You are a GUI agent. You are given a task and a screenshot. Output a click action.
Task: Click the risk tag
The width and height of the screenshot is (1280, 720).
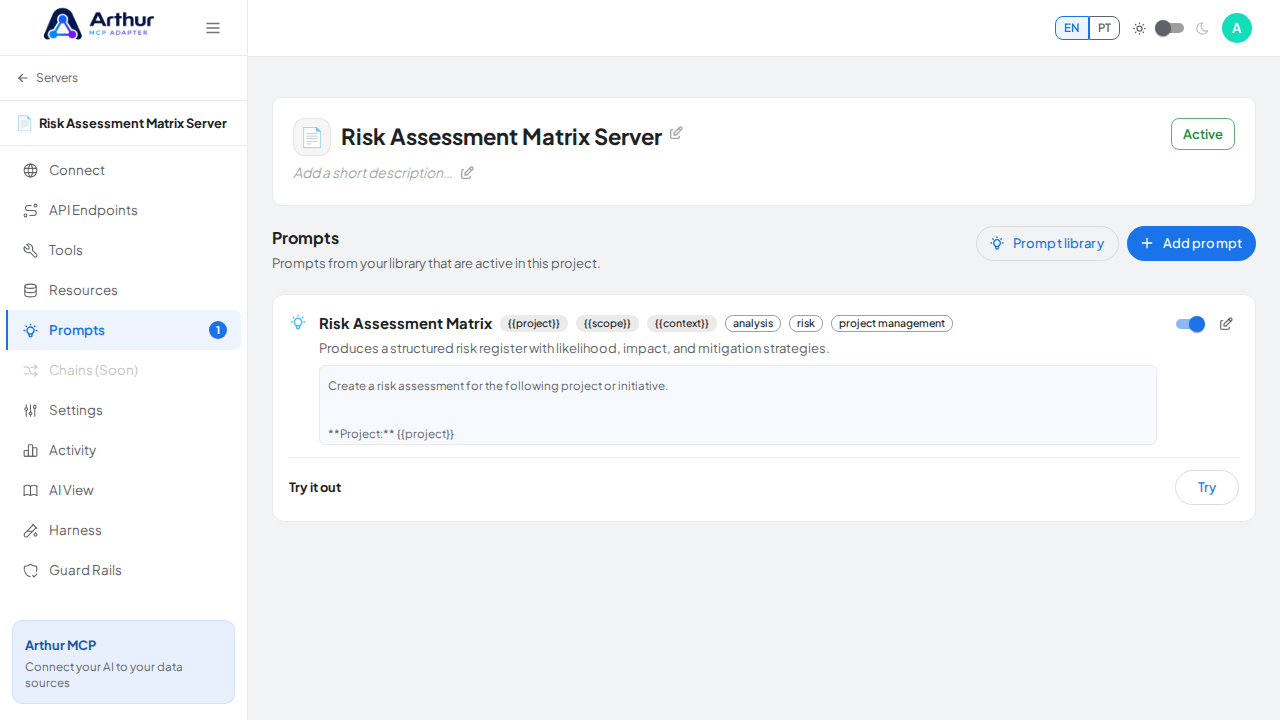(x=806, y=323)
